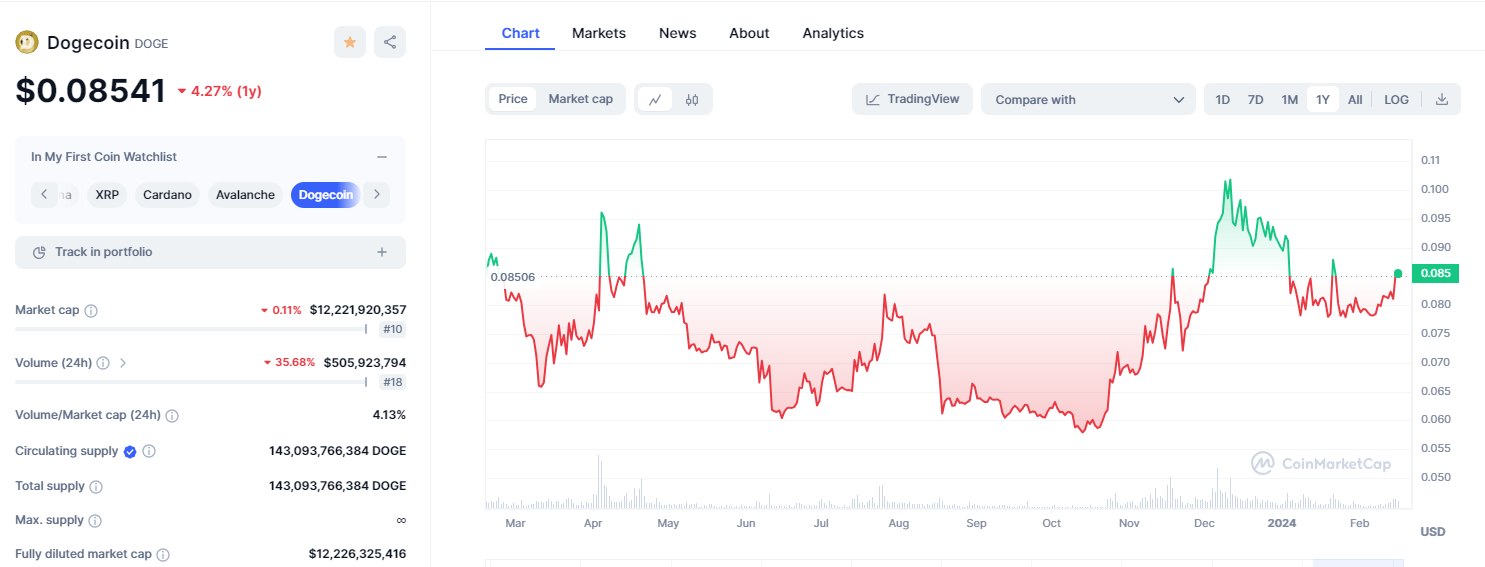The width and height of the screenshot is (1485, 567).
Task: Click info icon next to Fully diluted market cap
Action: click(163, 554)
